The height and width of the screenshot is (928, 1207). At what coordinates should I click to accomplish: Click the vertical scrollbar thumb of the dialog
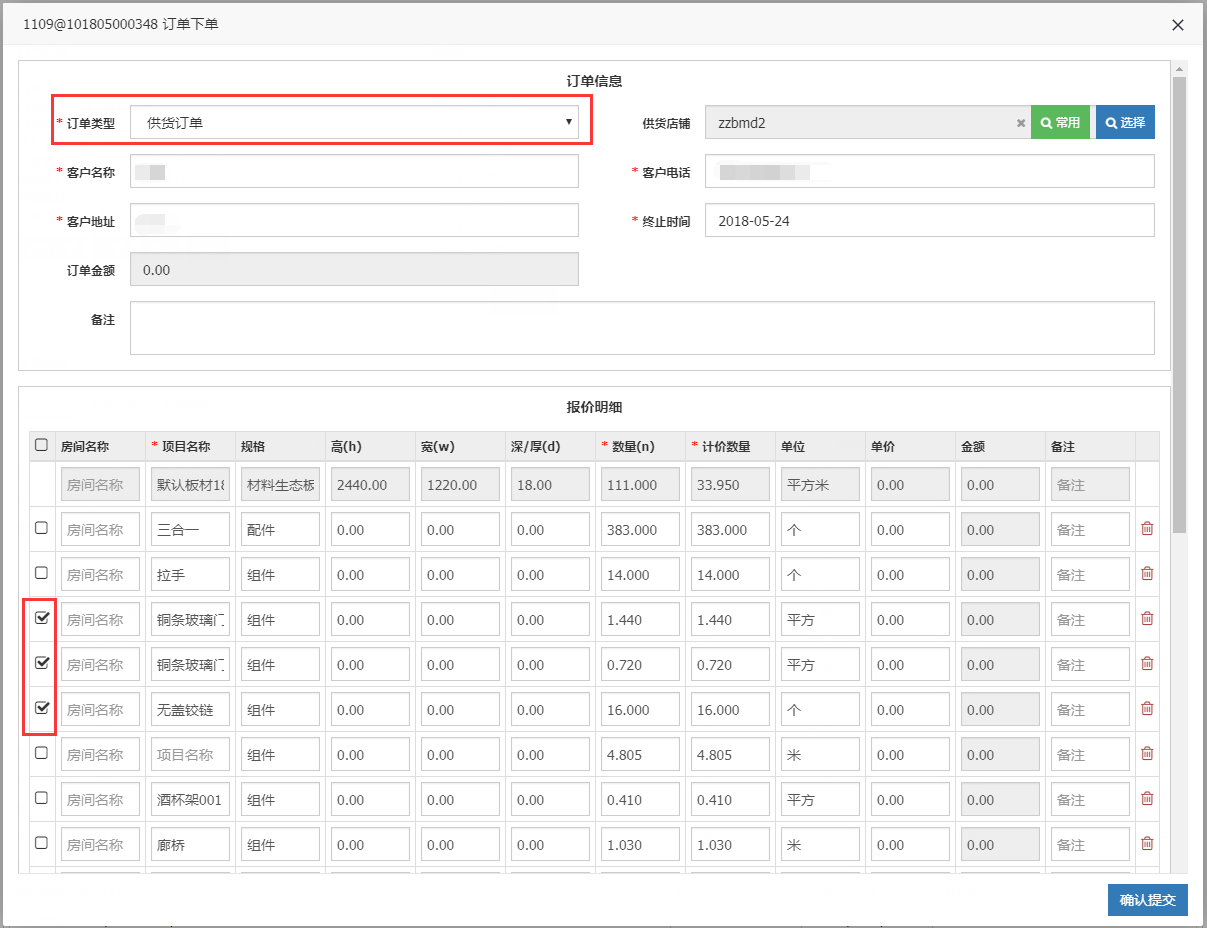1180,304
